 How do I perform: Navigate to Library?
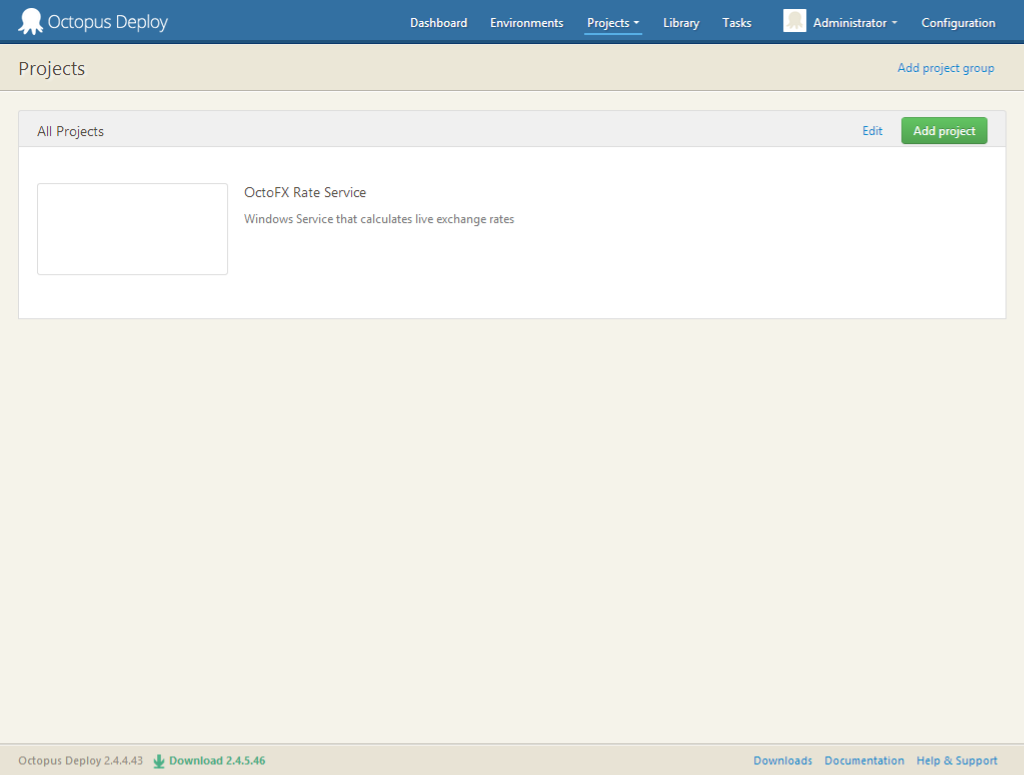pyautogui.click(x=681, y=23)
